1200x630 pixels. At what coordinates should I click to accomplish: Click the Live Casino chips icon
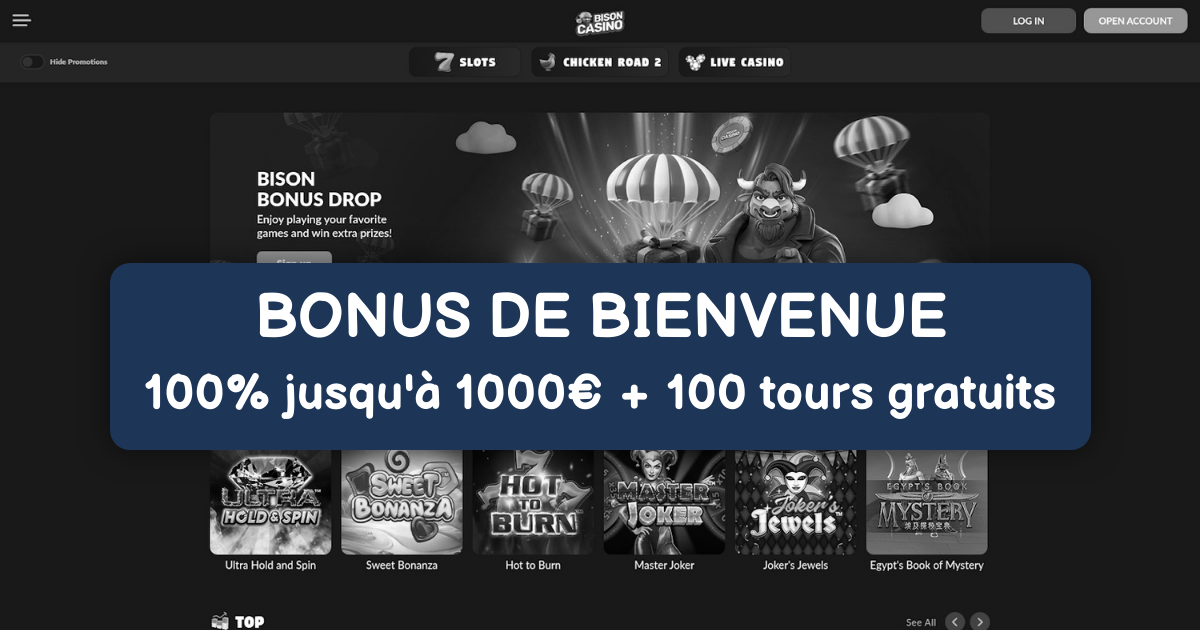(x=695, y=62)
